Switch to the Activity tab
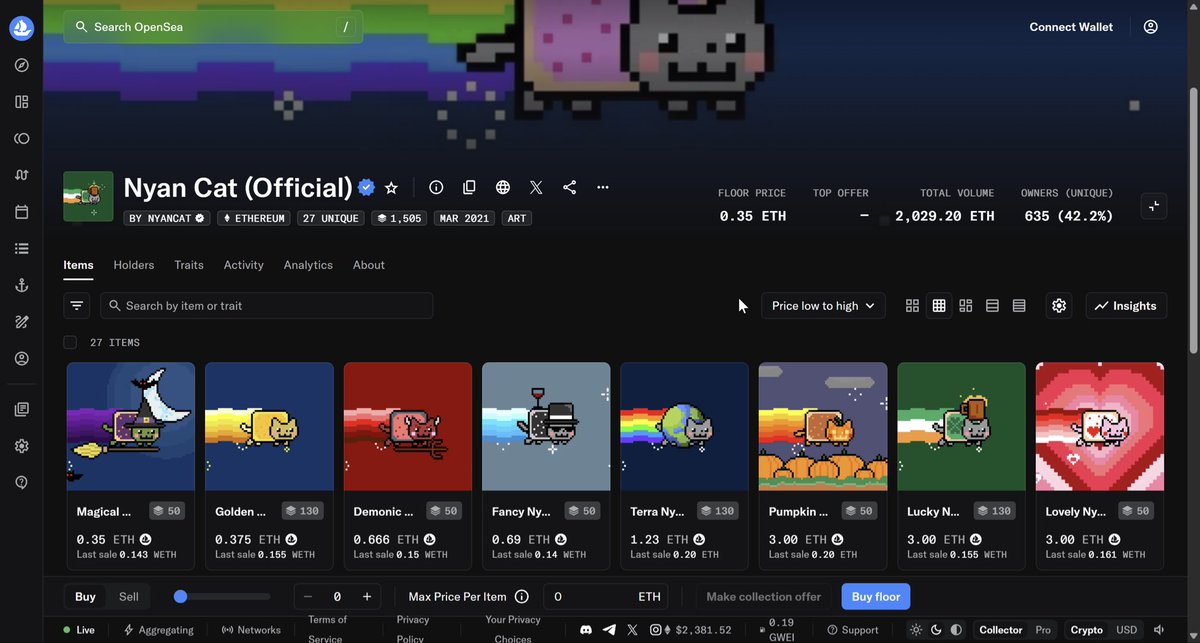 [x=243, y=265]
